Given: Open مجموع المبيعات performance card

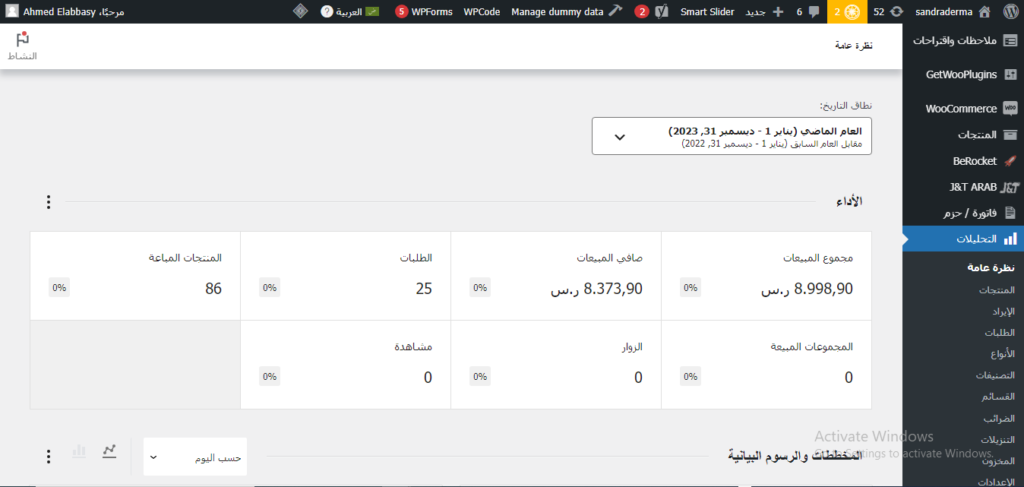Looking at the screenshot, I should coord(767,275).
